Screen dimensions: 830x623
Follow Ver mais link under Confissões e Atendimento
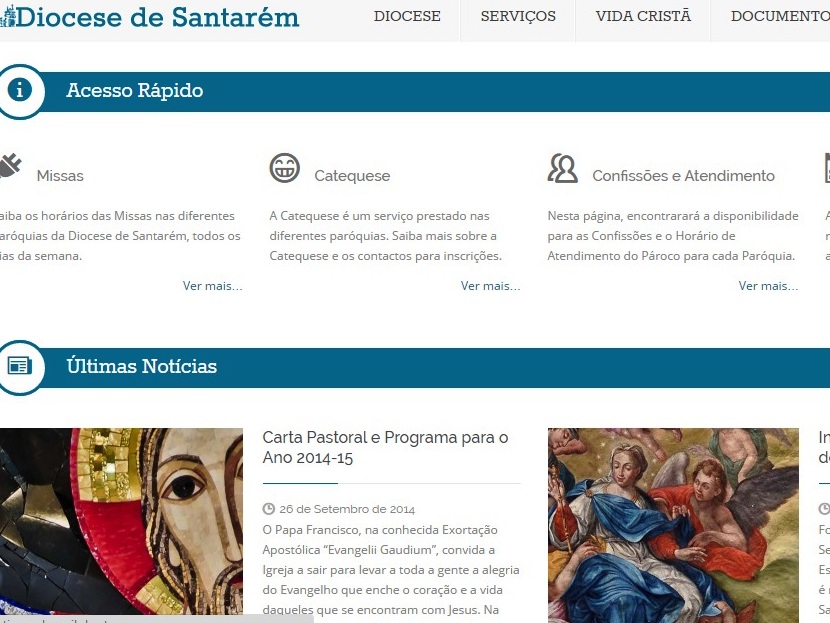[x=768, y=286]
